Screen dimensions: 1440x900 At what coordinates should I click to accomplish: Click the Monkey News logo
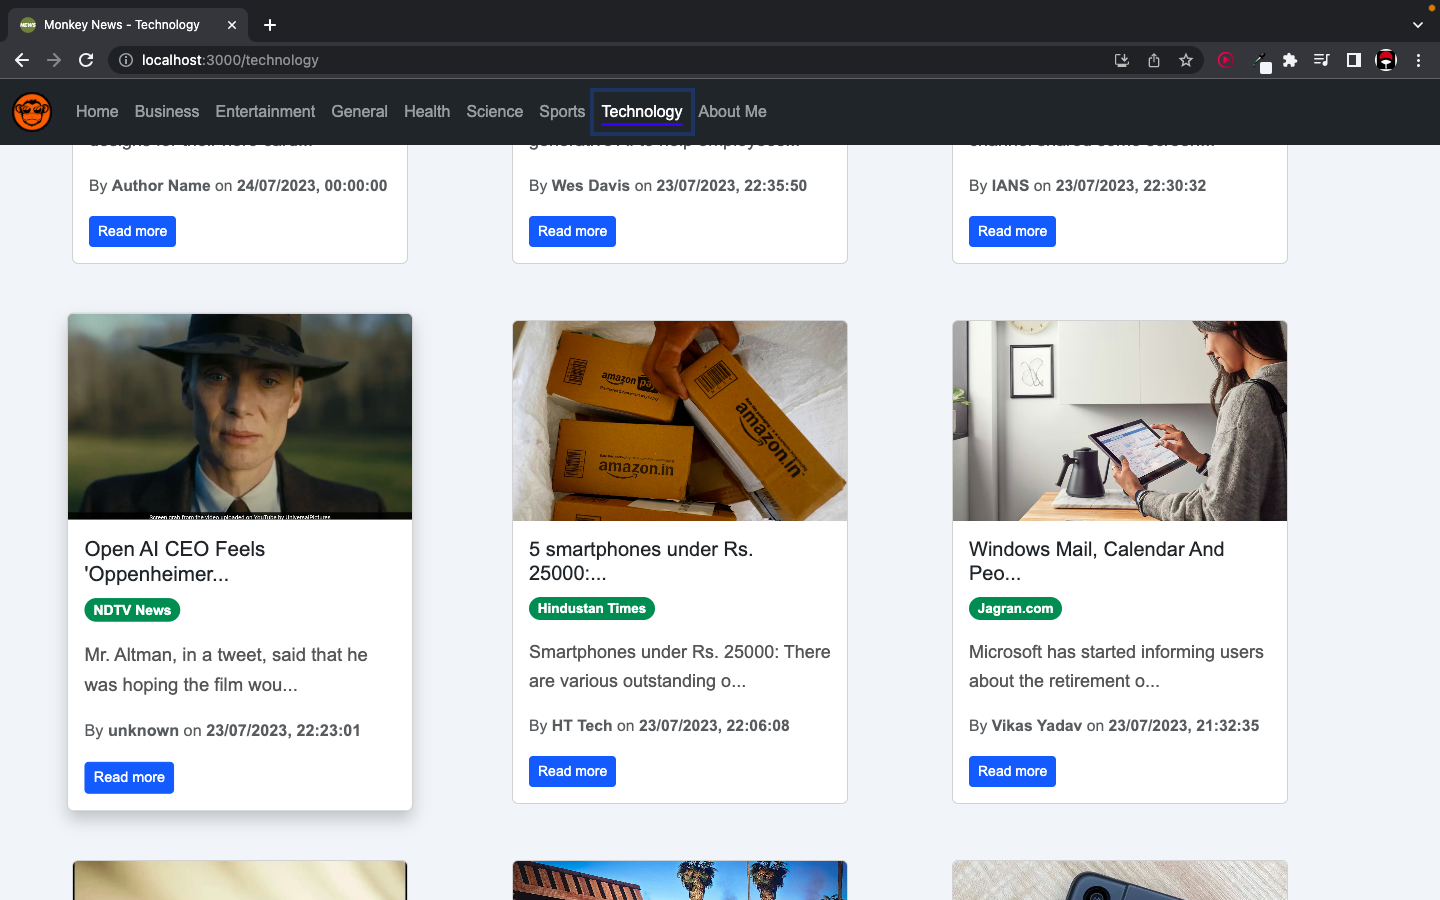point(31,112)
